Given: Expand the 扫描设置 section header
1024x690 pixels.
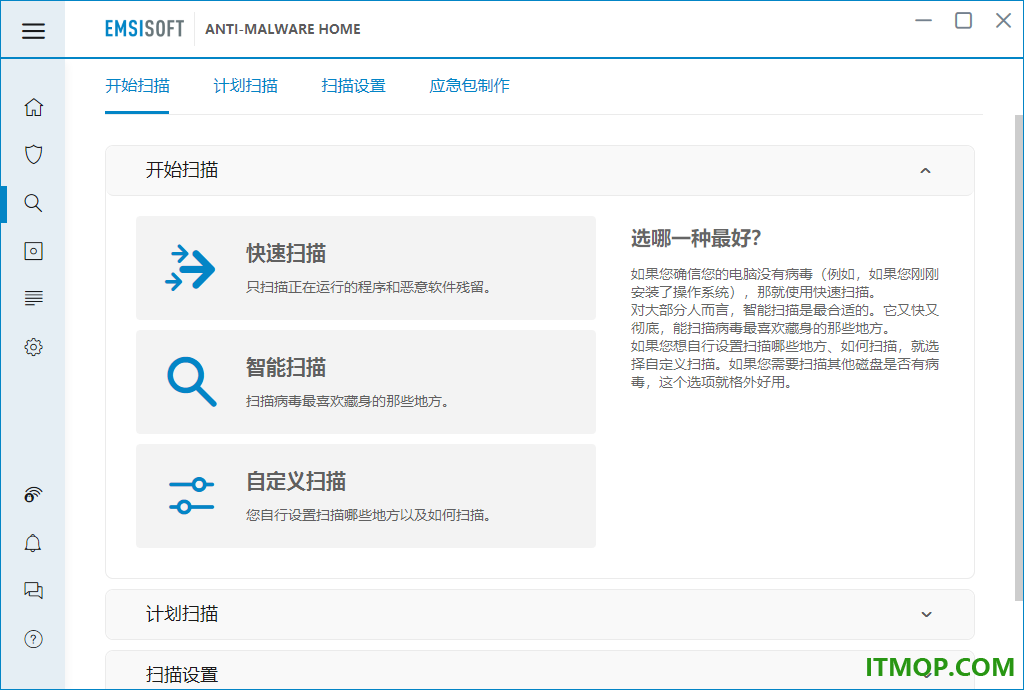Looking at the screenshot, I should tap(539, 670).
